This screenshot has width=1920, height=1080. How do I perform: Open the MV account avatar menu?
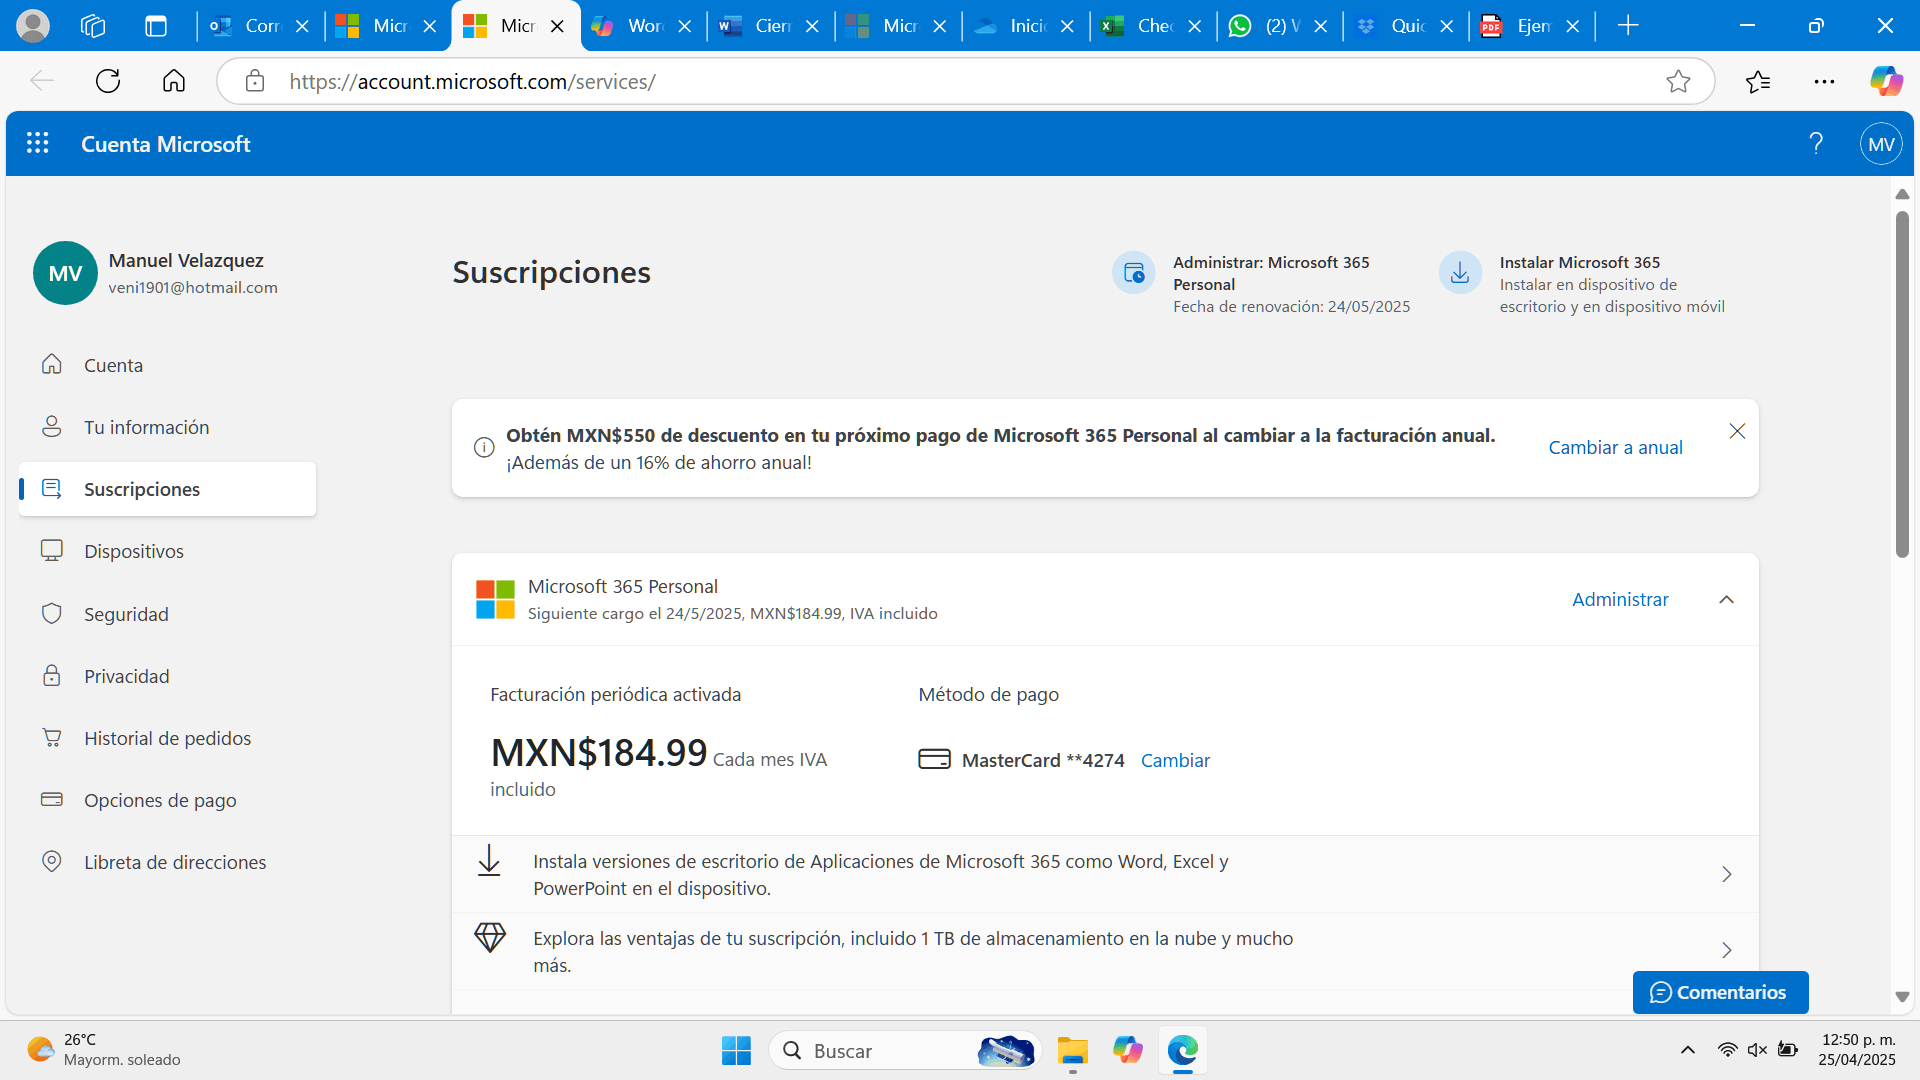tap(1880, 144)
